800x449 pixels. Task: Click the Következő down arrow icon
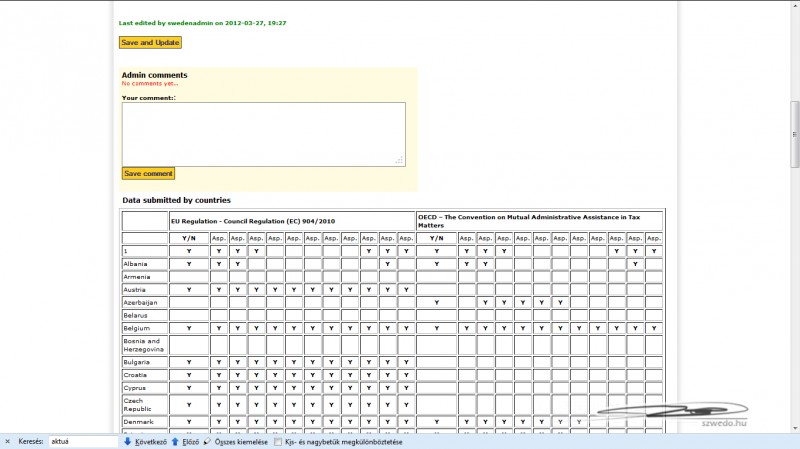(128, 441)
